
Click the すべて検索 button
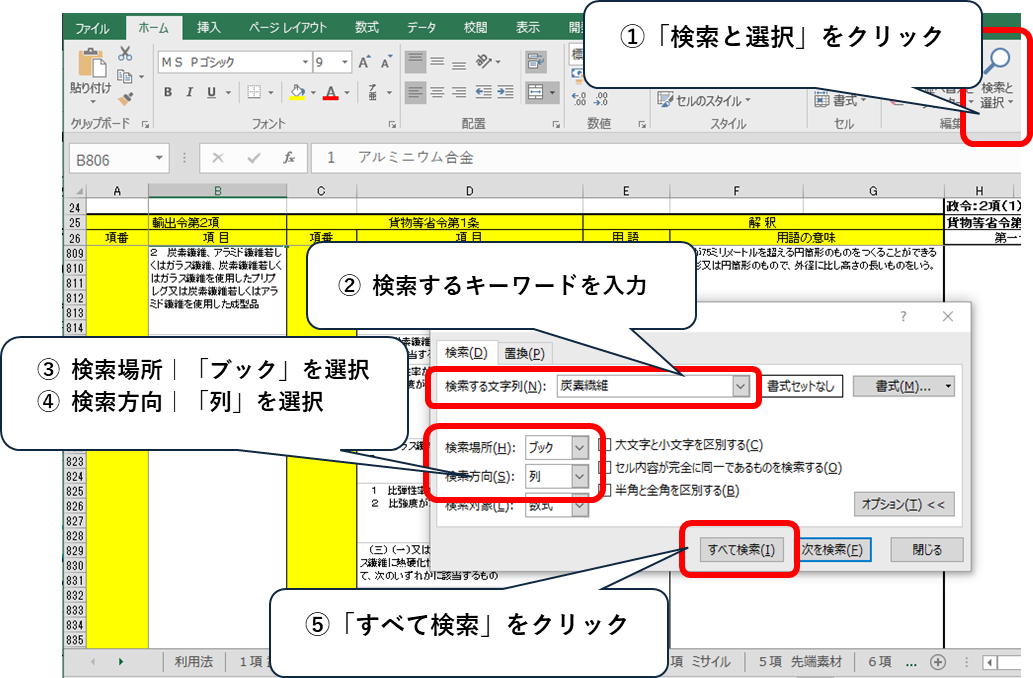pyautogui.click(x=739, y=550)
